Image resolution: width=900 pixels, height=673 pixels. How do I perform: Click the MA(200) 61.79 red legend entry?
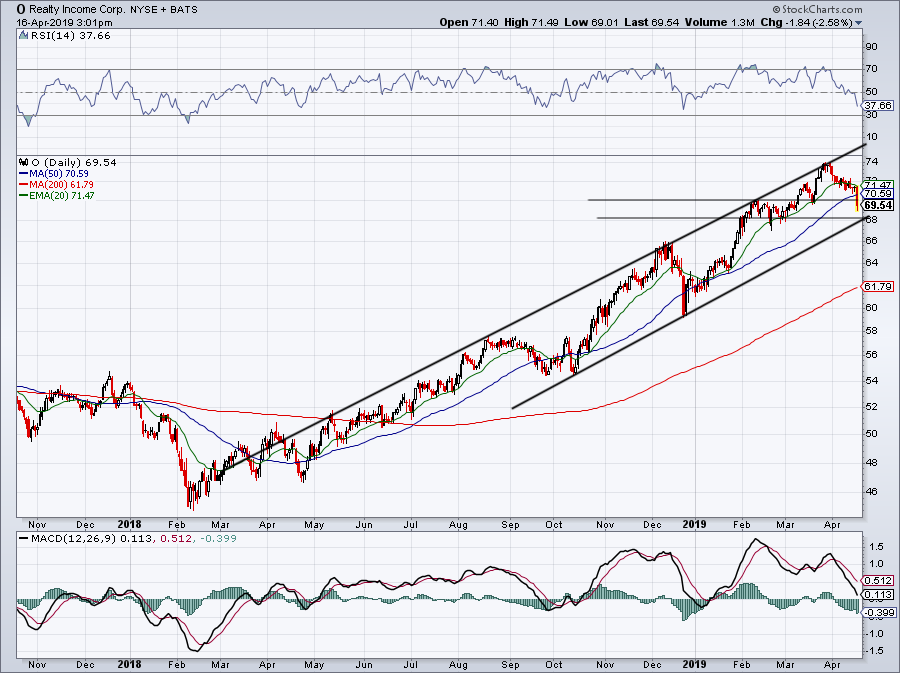56,185
